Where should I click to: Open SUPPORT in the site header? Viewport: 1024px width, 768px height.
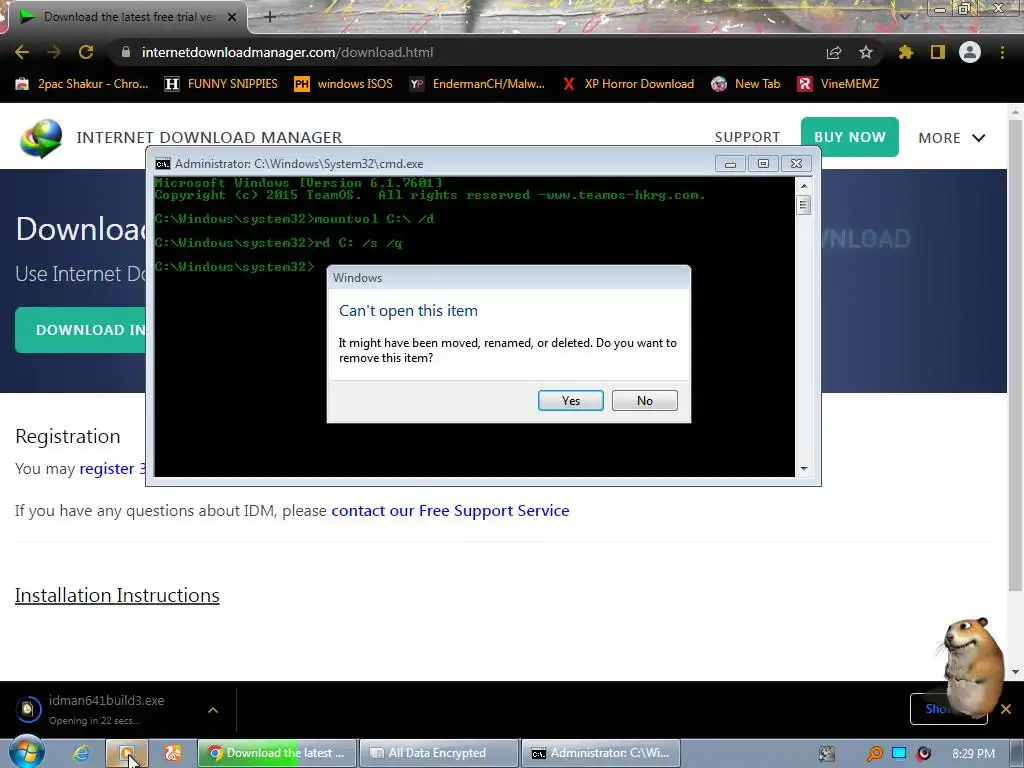(x=747, y=137)
